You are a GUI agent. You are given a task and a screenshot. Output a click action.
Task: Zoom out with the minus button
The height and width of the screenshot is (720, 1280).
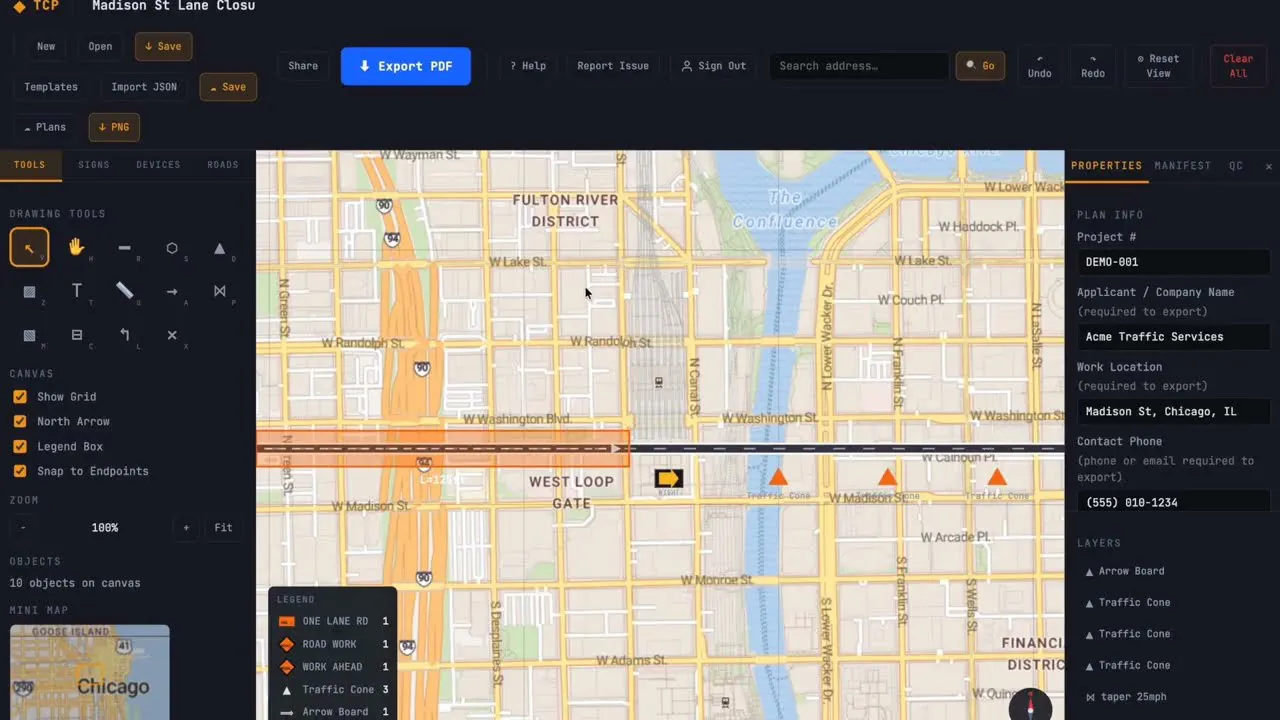click(x=23, y=527)
